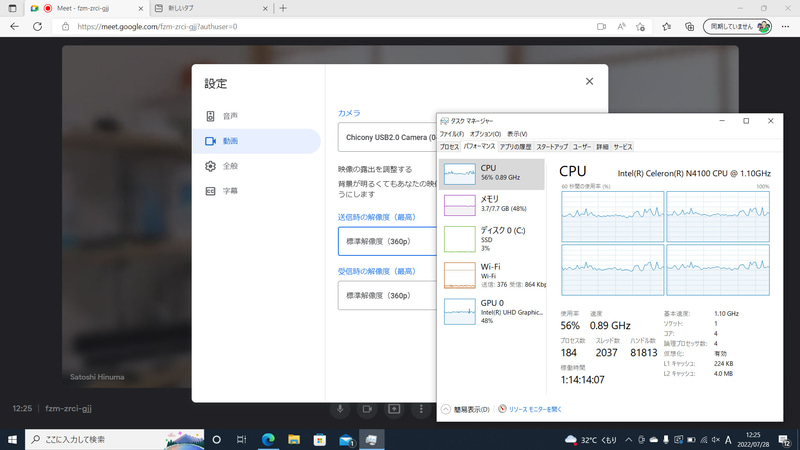Close the Meet browser tab
Screen dimensions: 800x450
[x=141, y=8]
